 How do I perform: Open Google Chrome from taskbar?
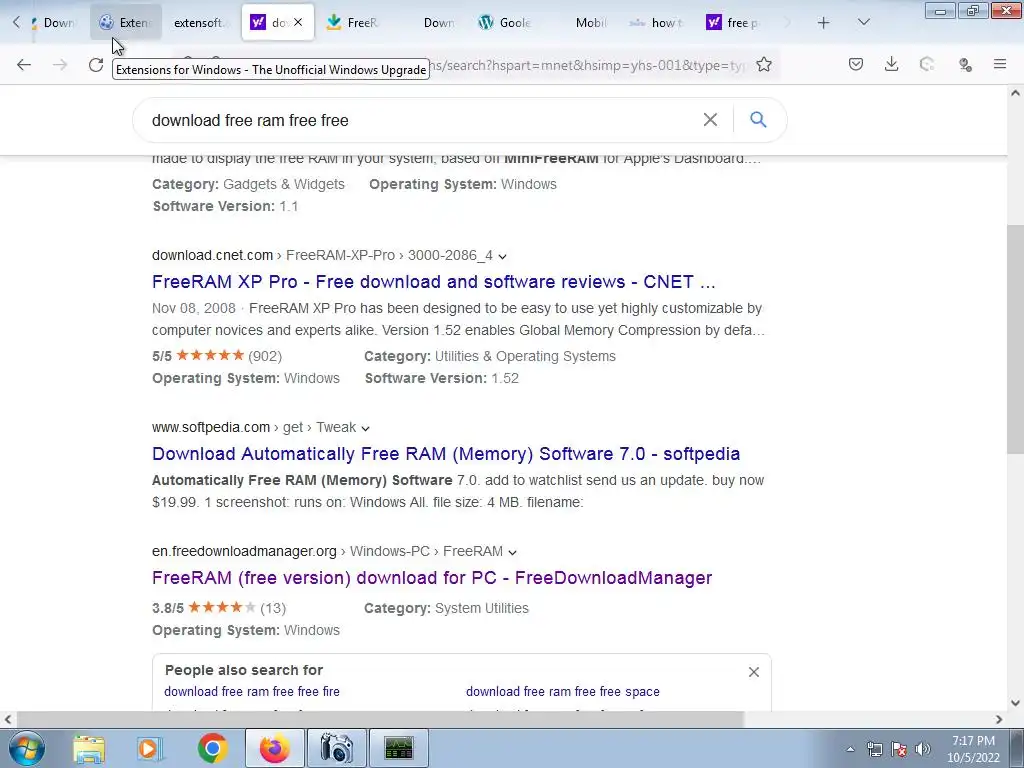pos(212,748)
